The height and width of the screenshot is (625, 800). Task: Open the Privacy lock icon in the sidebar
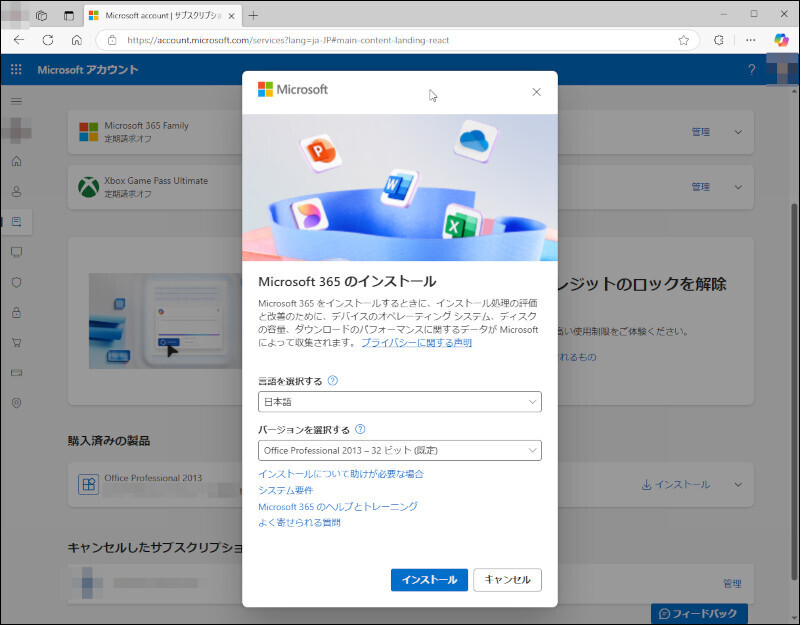[x=16, y=312]
